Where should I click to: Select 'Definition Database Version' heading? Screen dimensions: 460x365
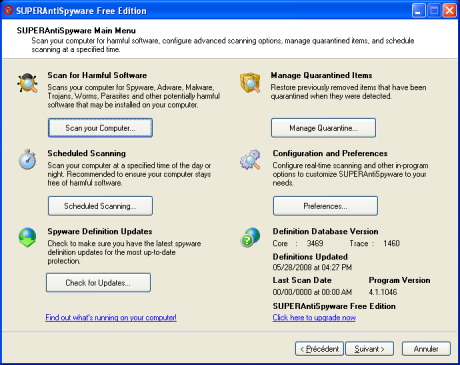pyautogui.click(x=325, y=231)
